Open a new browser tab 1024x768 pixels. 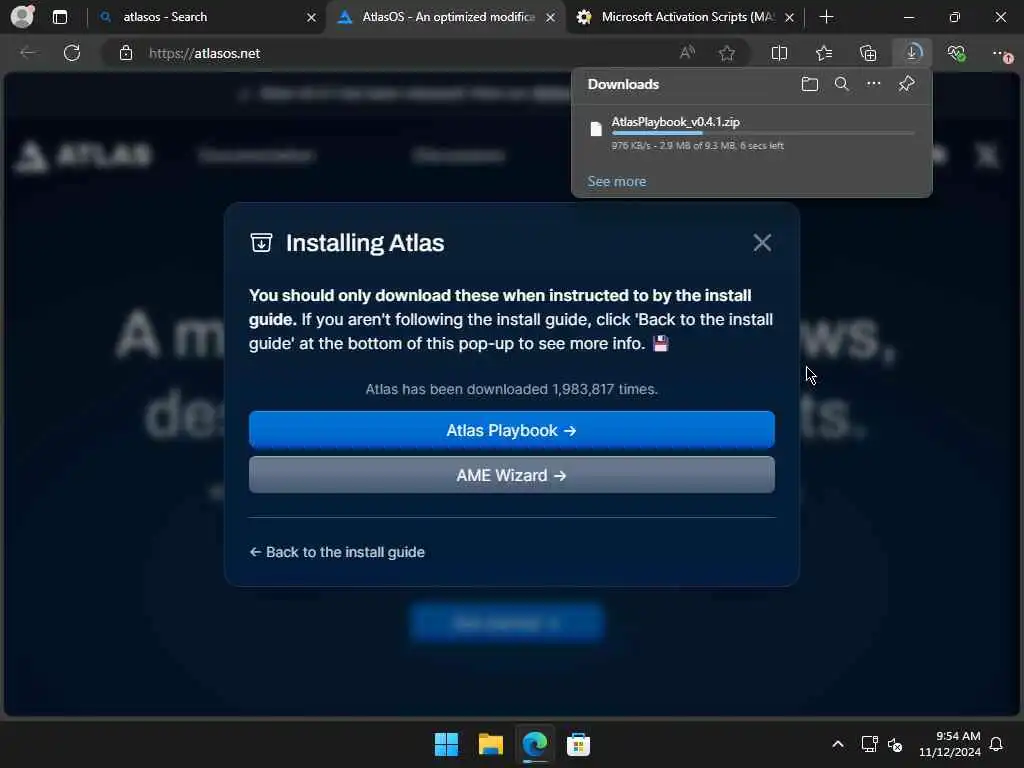pos(826,17)
